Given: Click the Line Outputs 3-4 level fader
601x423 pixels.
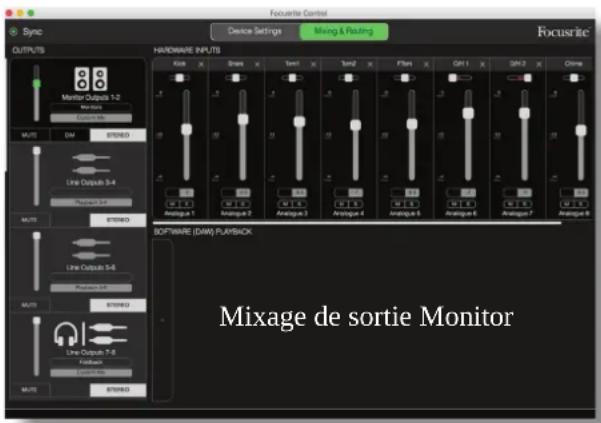Looking at the screenshot, I should [x=36, y=151].
